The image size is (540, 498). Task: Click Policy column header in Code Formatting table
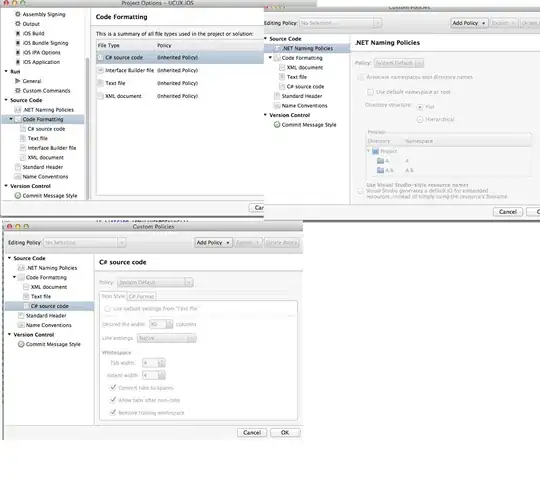(164, 45)
